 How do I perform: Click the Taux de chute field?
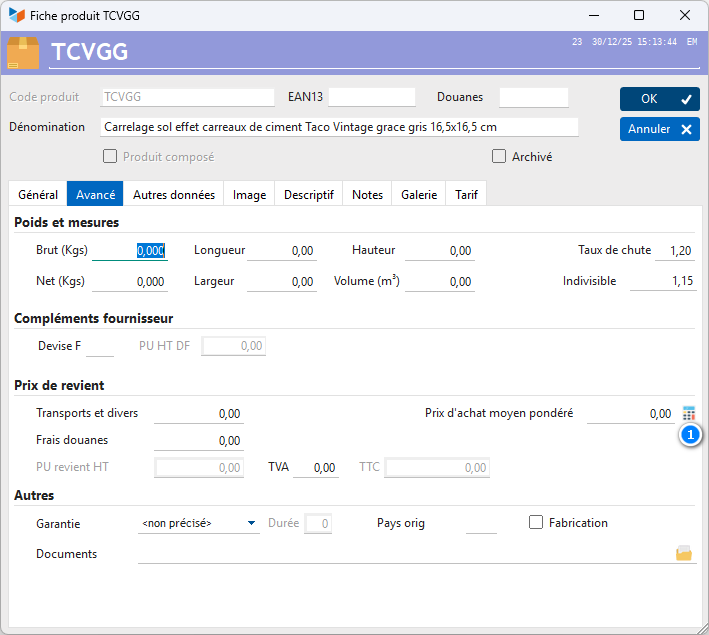(x=675, y=251)
